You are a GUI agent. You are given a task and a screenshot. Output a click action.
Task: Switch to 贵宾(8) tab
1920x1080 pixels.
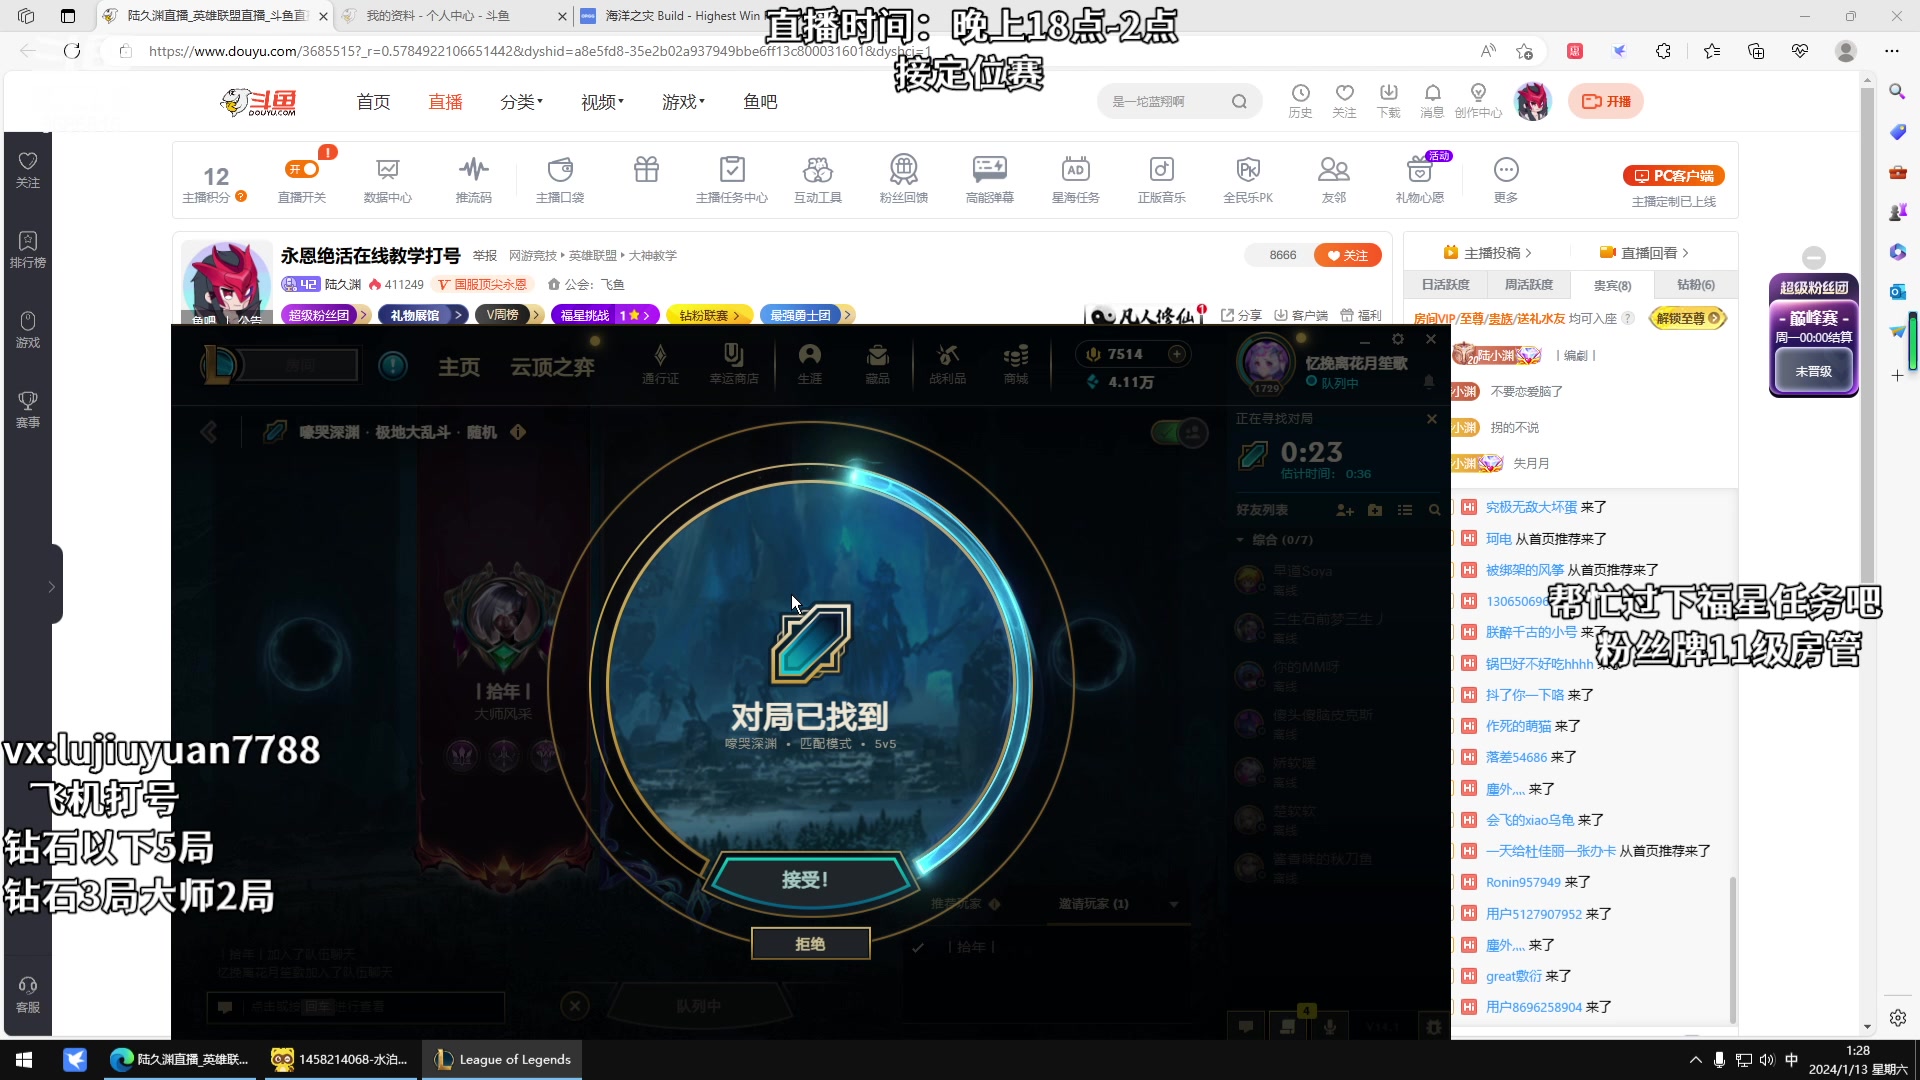1612,285
